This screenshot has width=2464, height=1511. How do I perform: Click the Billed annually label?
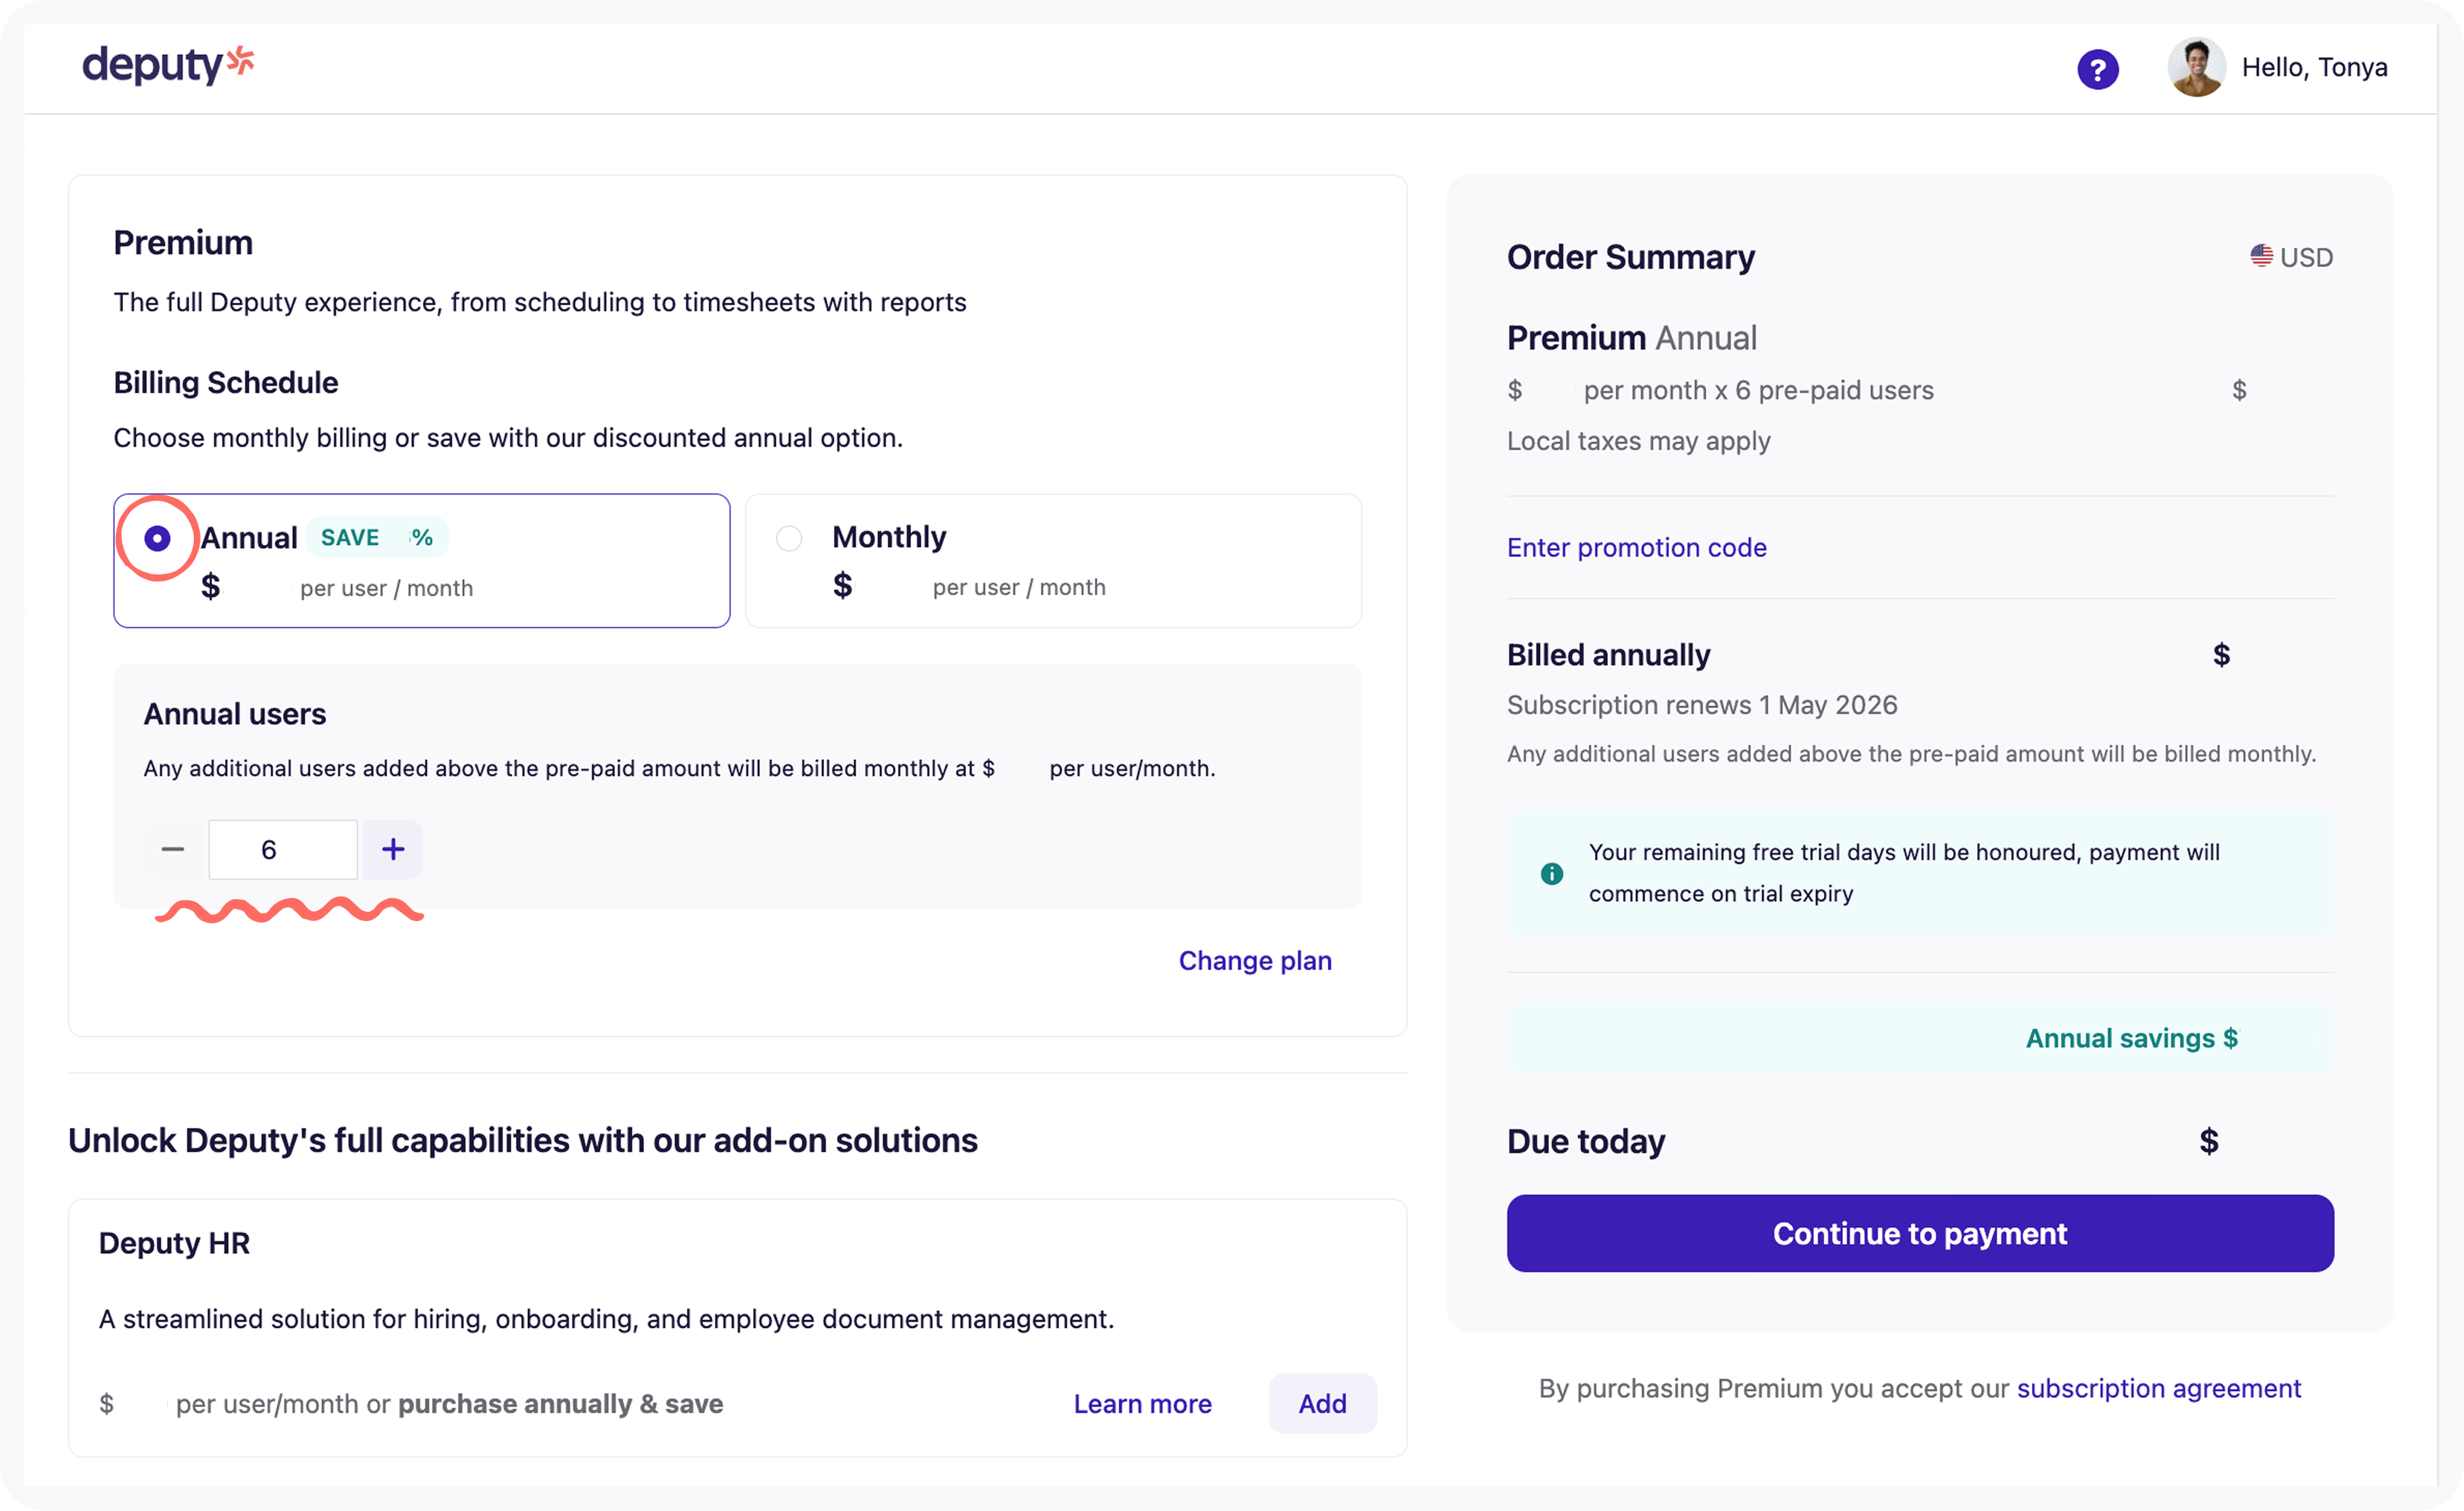point(1608,655)
